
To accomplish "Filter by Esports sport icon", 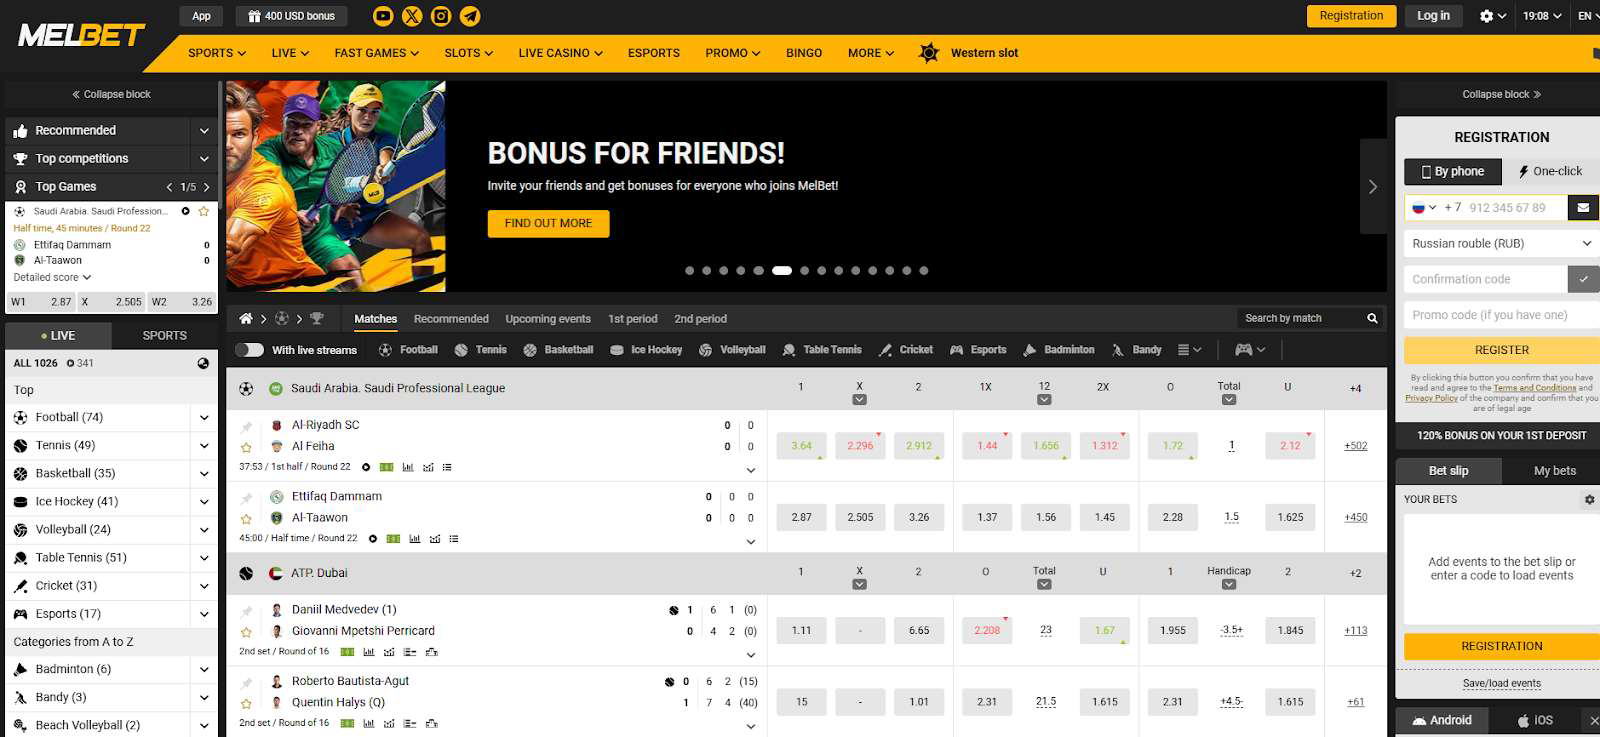I will [x=957, y=350].
